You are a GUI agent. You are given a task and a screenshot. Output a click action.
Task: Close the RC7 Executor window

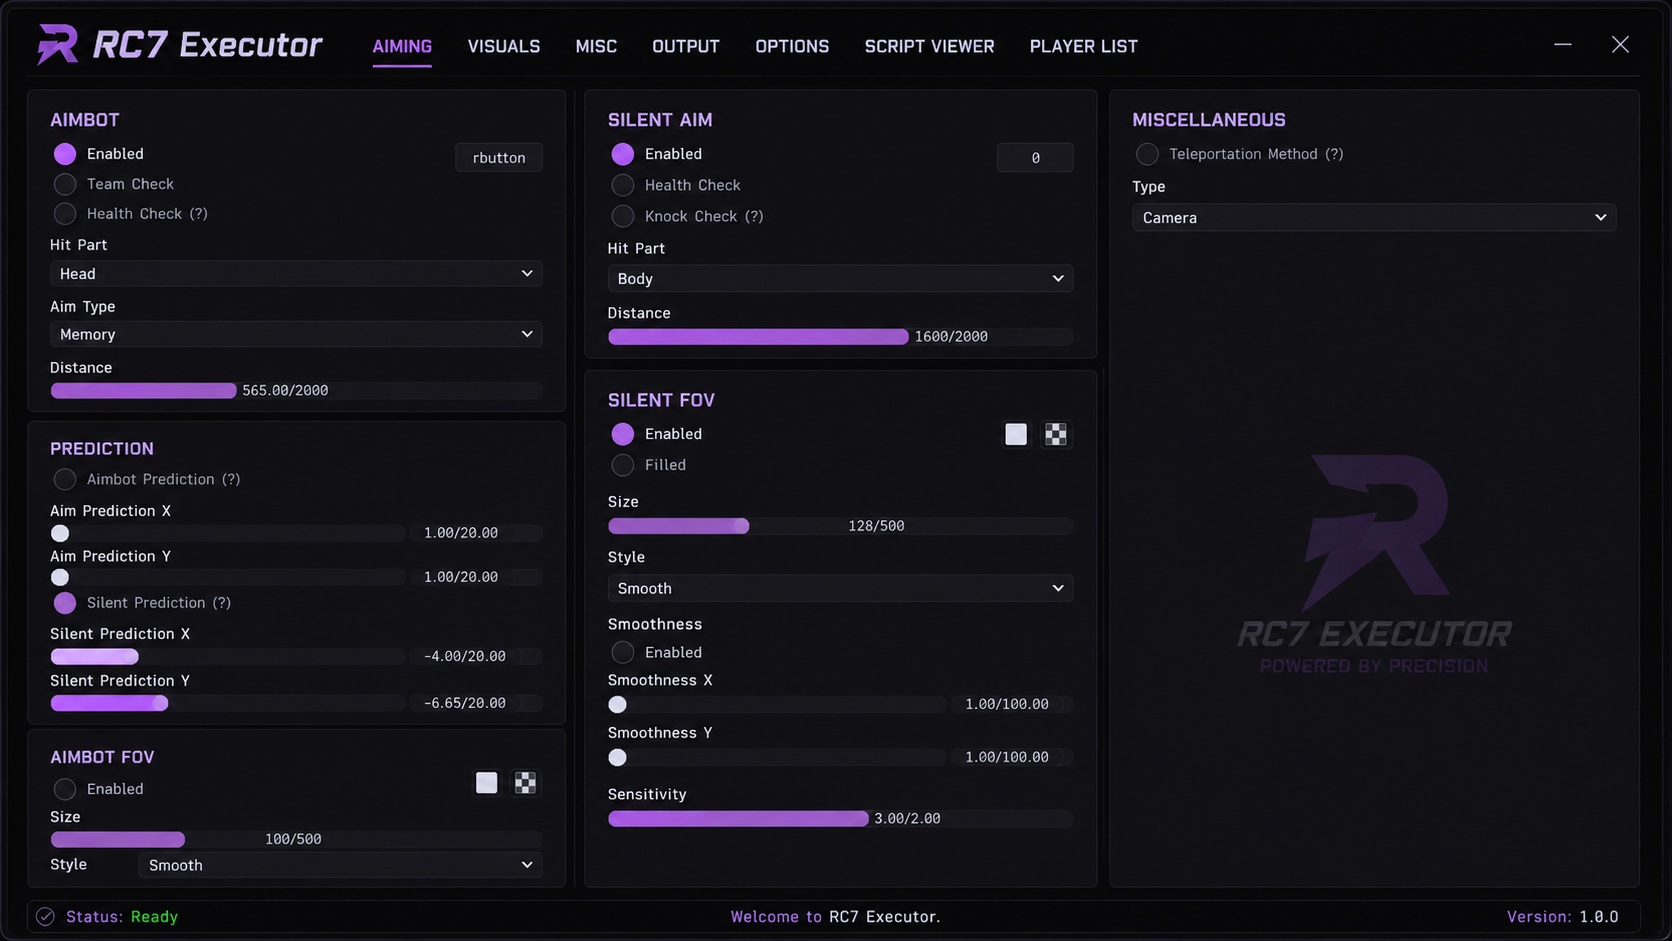point(1620,45)
